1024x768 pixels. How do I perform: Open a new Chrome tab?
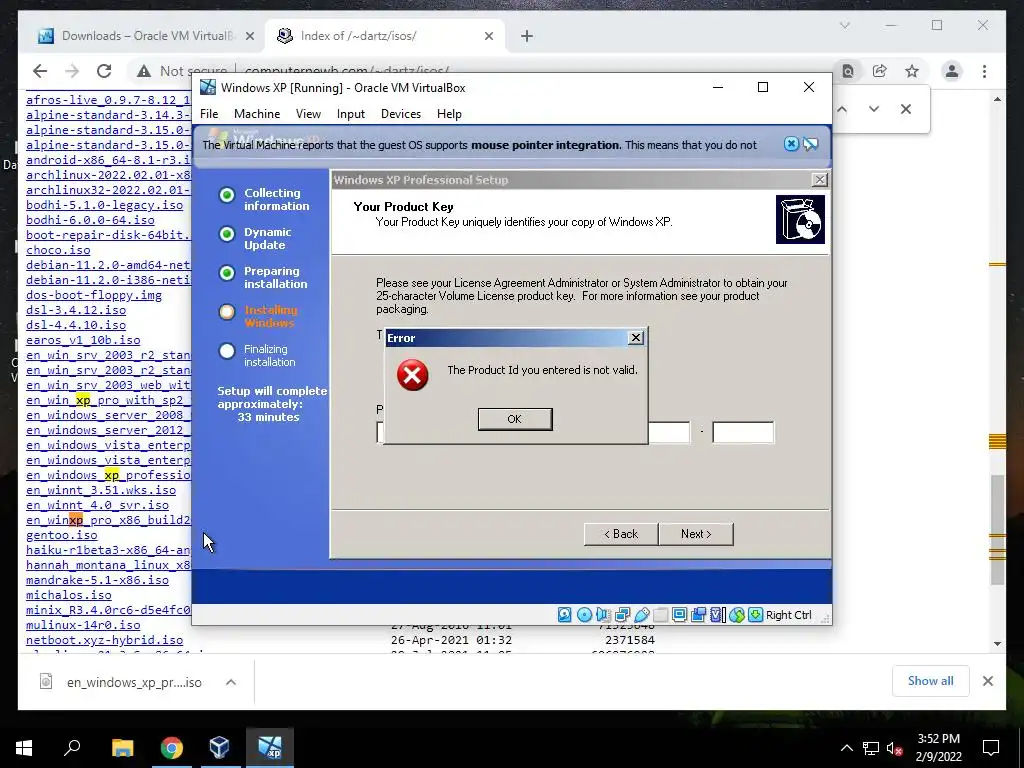pyautogui.click(x=527, y=37)
